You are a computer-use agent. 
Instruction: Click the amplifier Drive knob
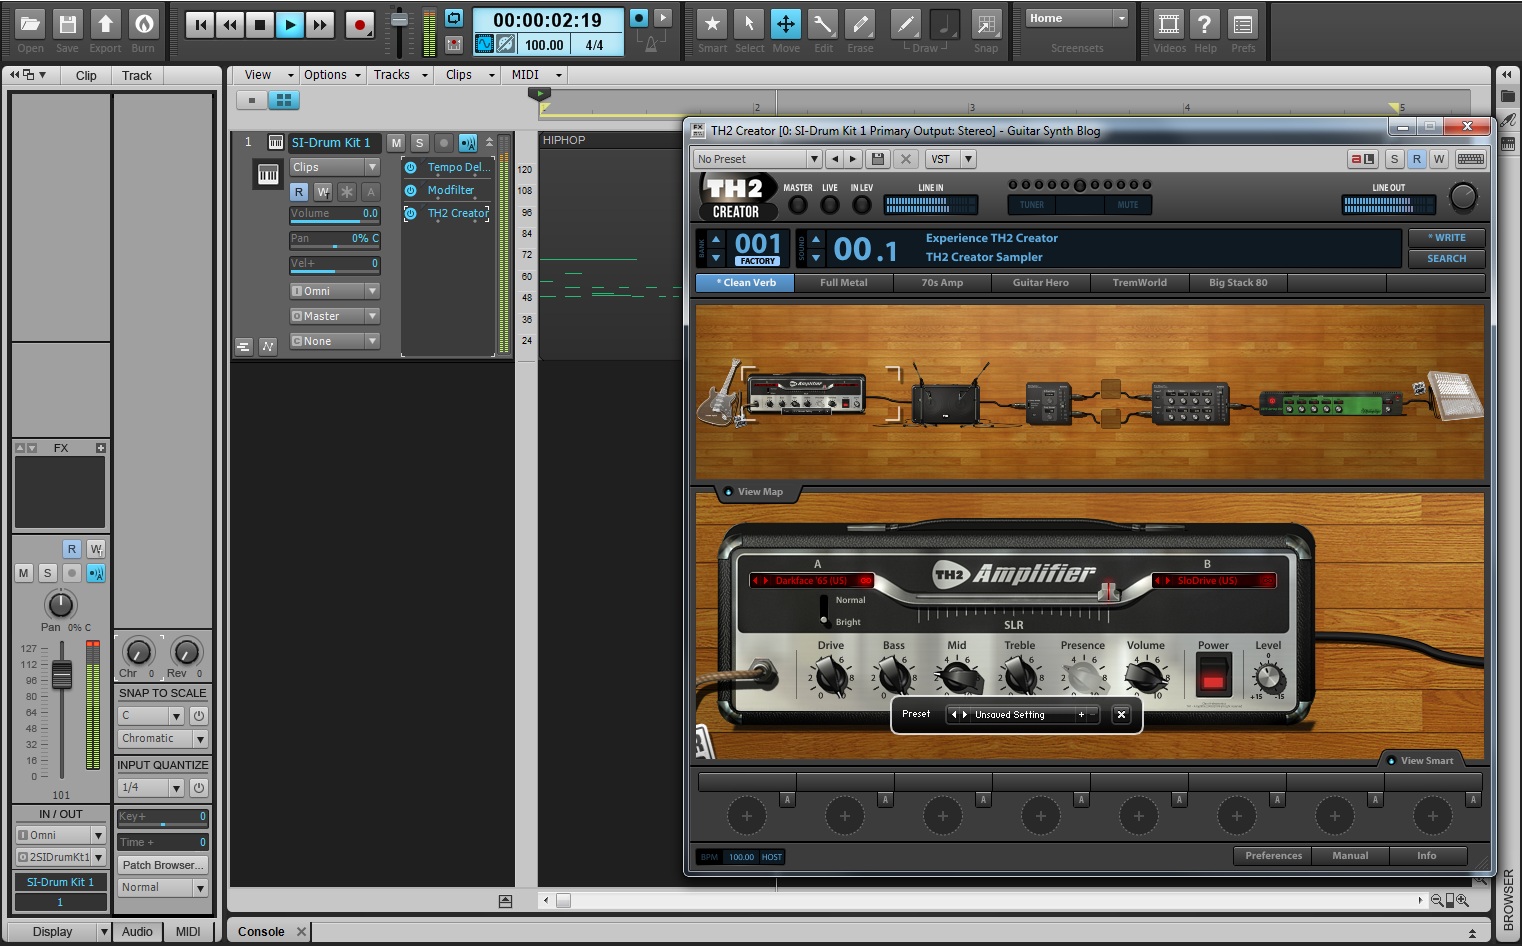click(830, 677)
